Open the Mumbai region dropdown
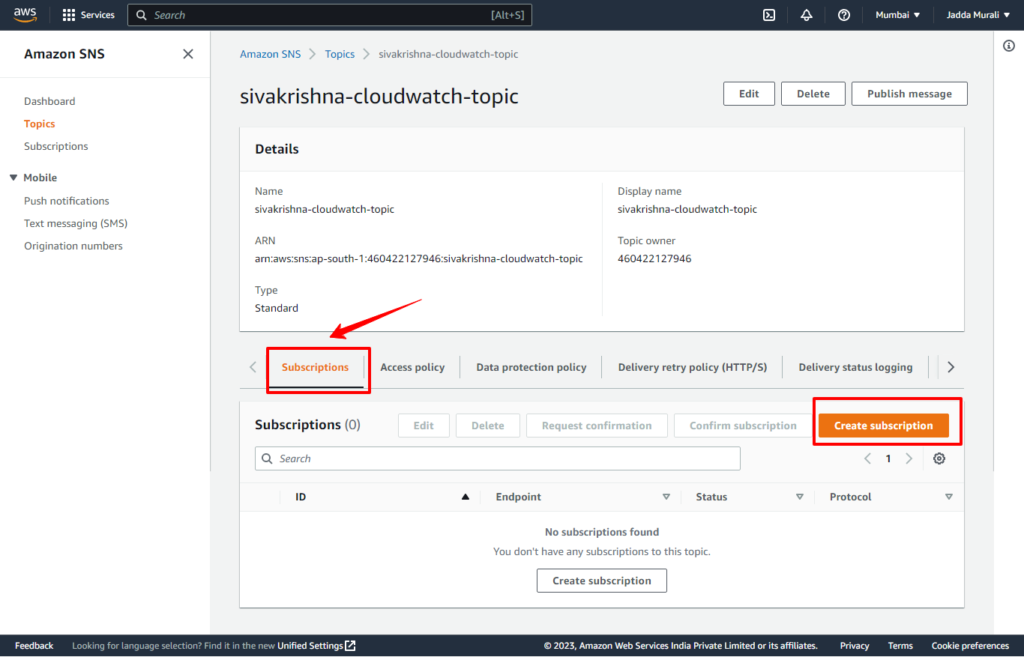This screenshot has height=657, width=1024. (897, 14)
